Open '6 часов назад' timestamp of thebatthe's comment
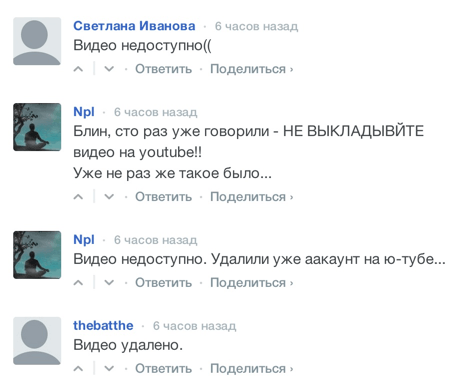Viewport: 462px width, 386px height. point(194,326)
